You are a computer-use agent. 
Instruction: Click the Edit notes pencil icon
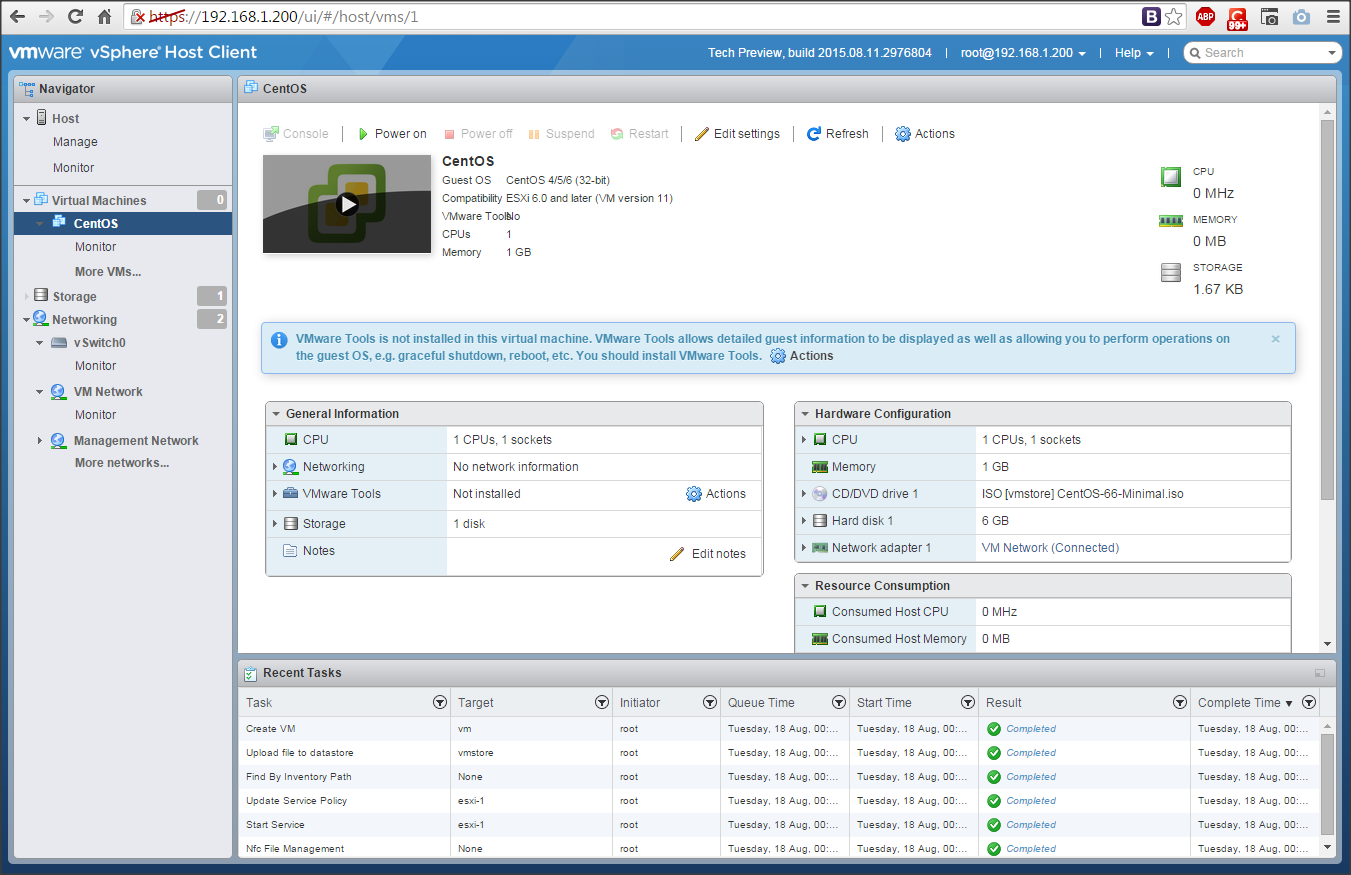[677, 554]
